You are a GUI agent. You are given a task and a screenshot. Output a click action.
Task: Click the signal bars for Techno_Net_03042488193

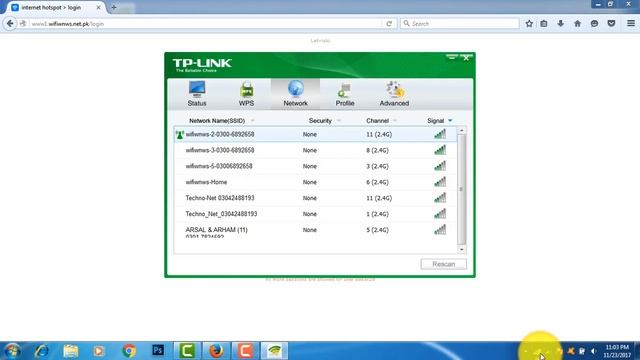(440, 213)
